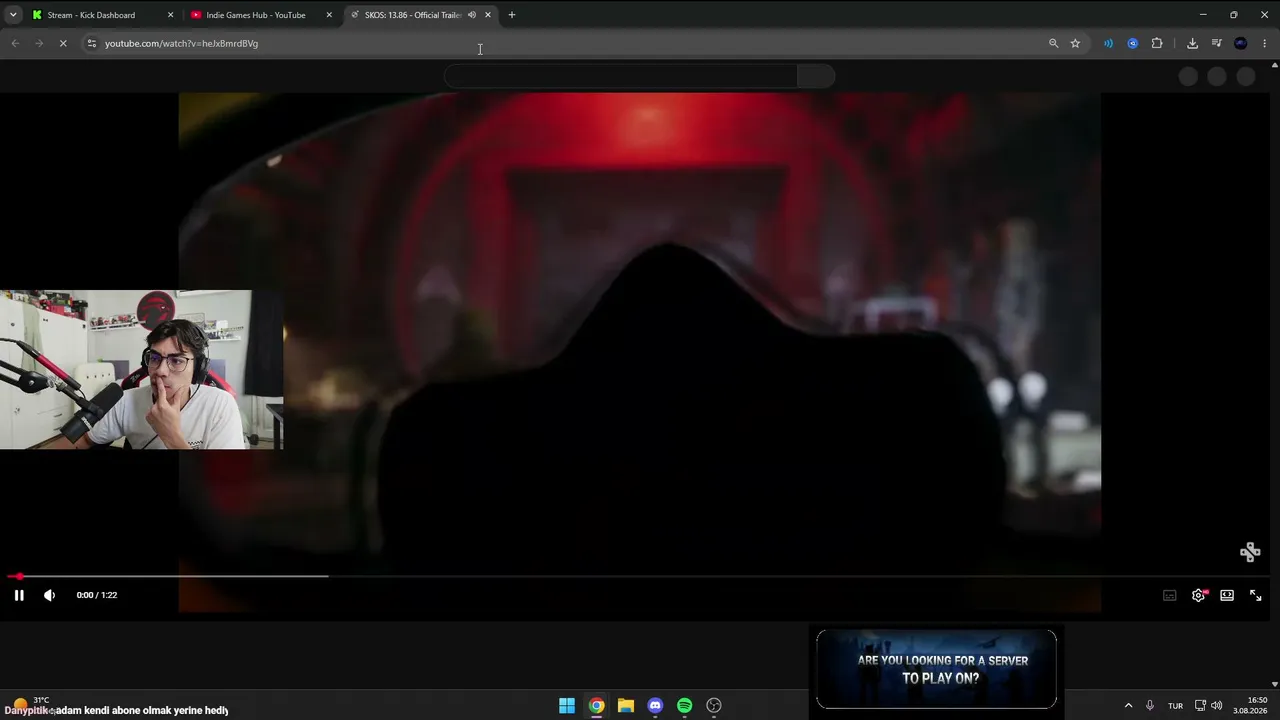Open the network status tray icon

pos(1200,706)
